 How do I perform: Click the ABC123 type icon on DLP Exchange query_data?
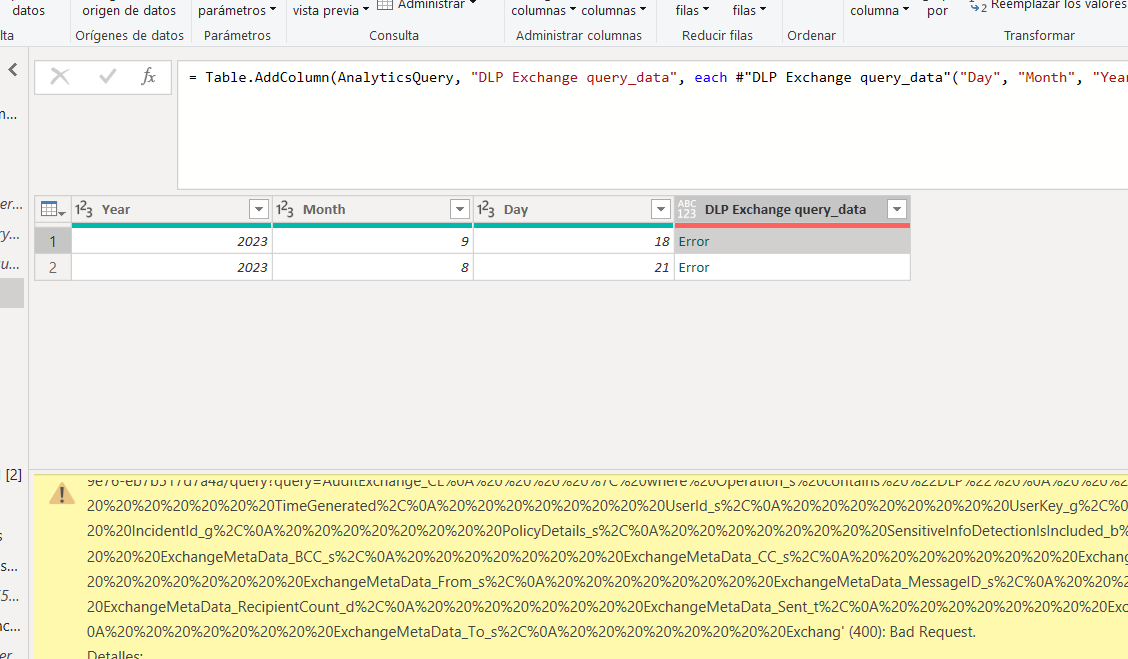tap(687, 209)
